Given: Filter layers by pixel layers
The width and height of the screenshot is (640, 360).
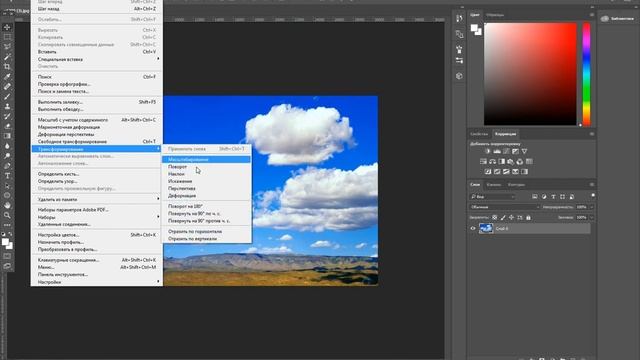Looking at the screenshot, I should pos(535,197).
